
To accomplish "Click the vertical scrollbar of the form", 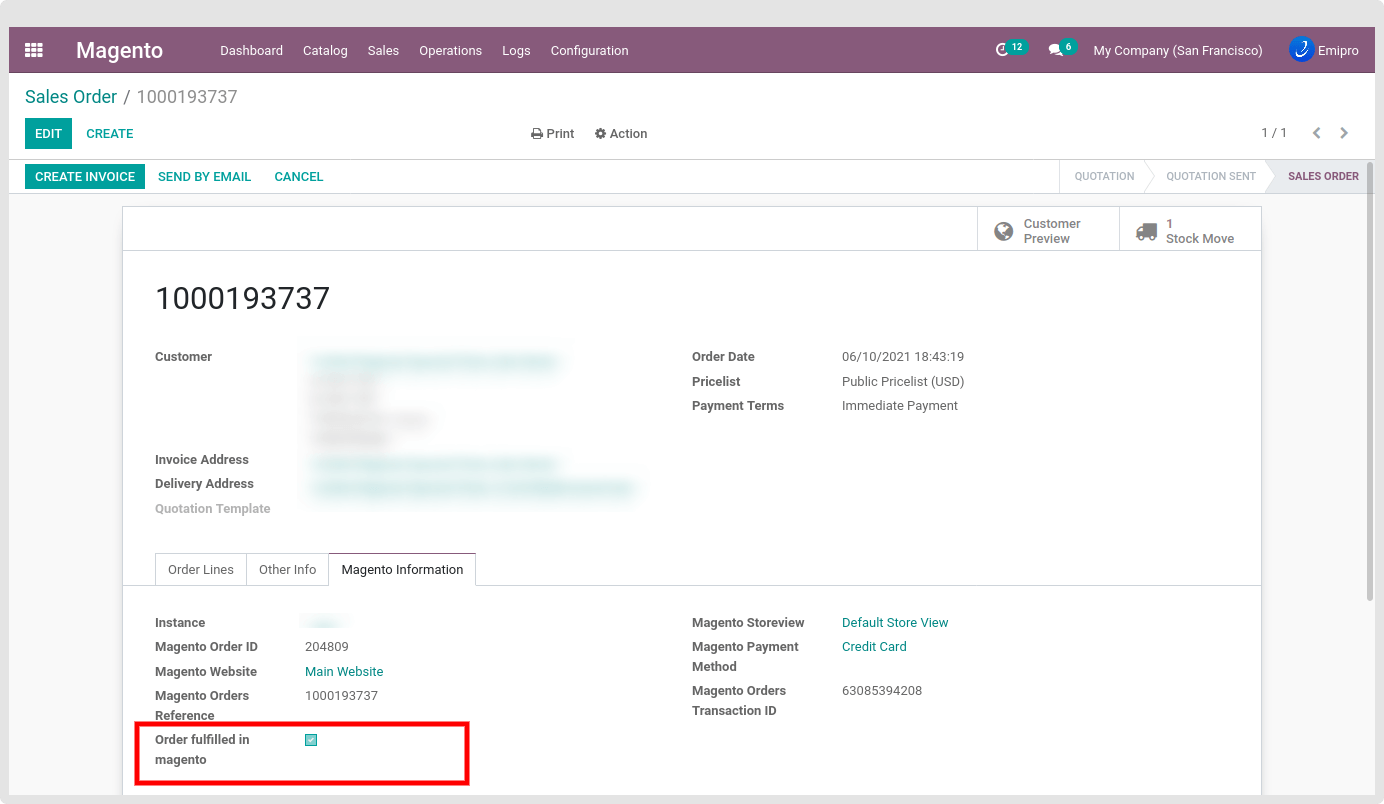I will tap(1370, 380).
